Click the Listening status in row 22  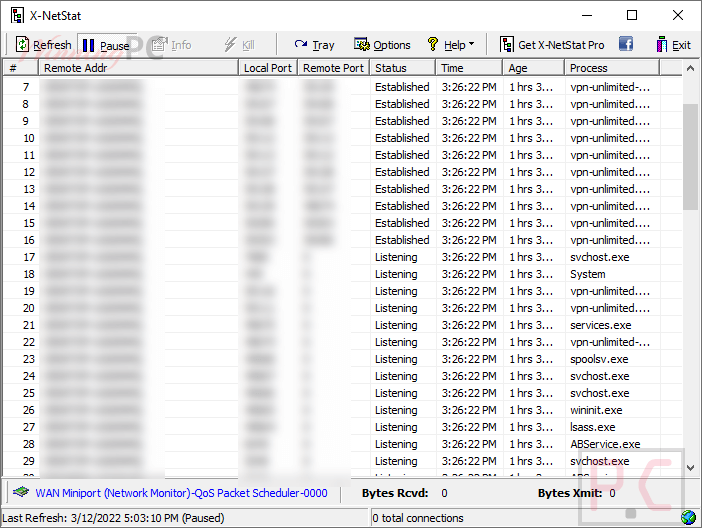coord(396,342)
